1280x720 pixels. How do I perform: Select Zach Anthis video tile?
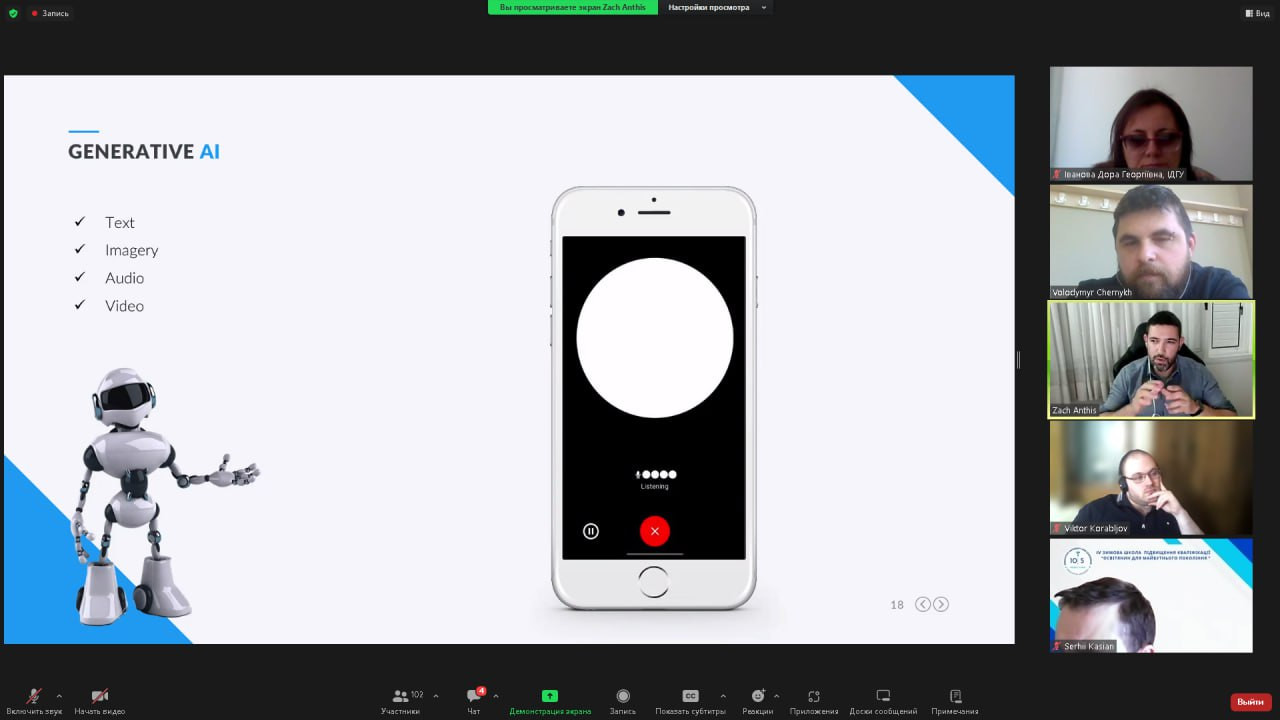[1151, 360]
